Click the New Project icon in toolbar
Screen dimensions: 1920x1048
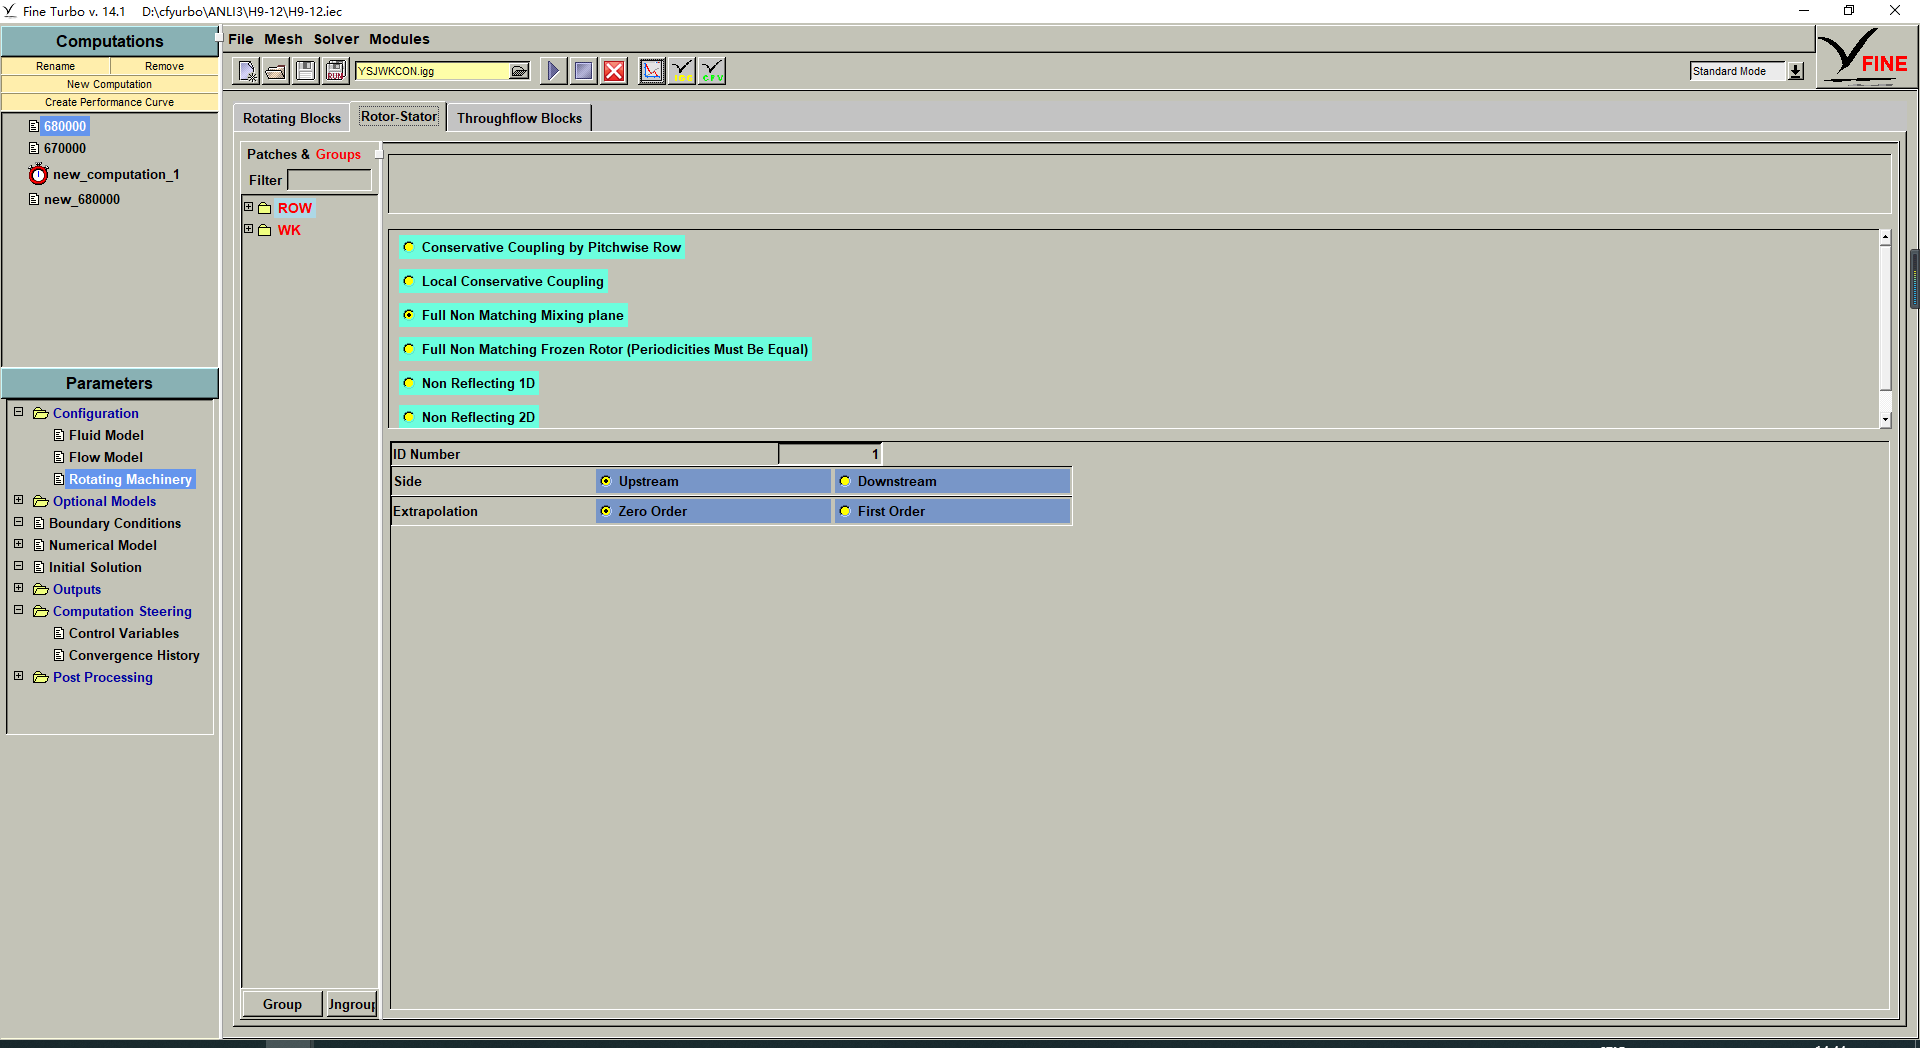click(x=246, y=71)
